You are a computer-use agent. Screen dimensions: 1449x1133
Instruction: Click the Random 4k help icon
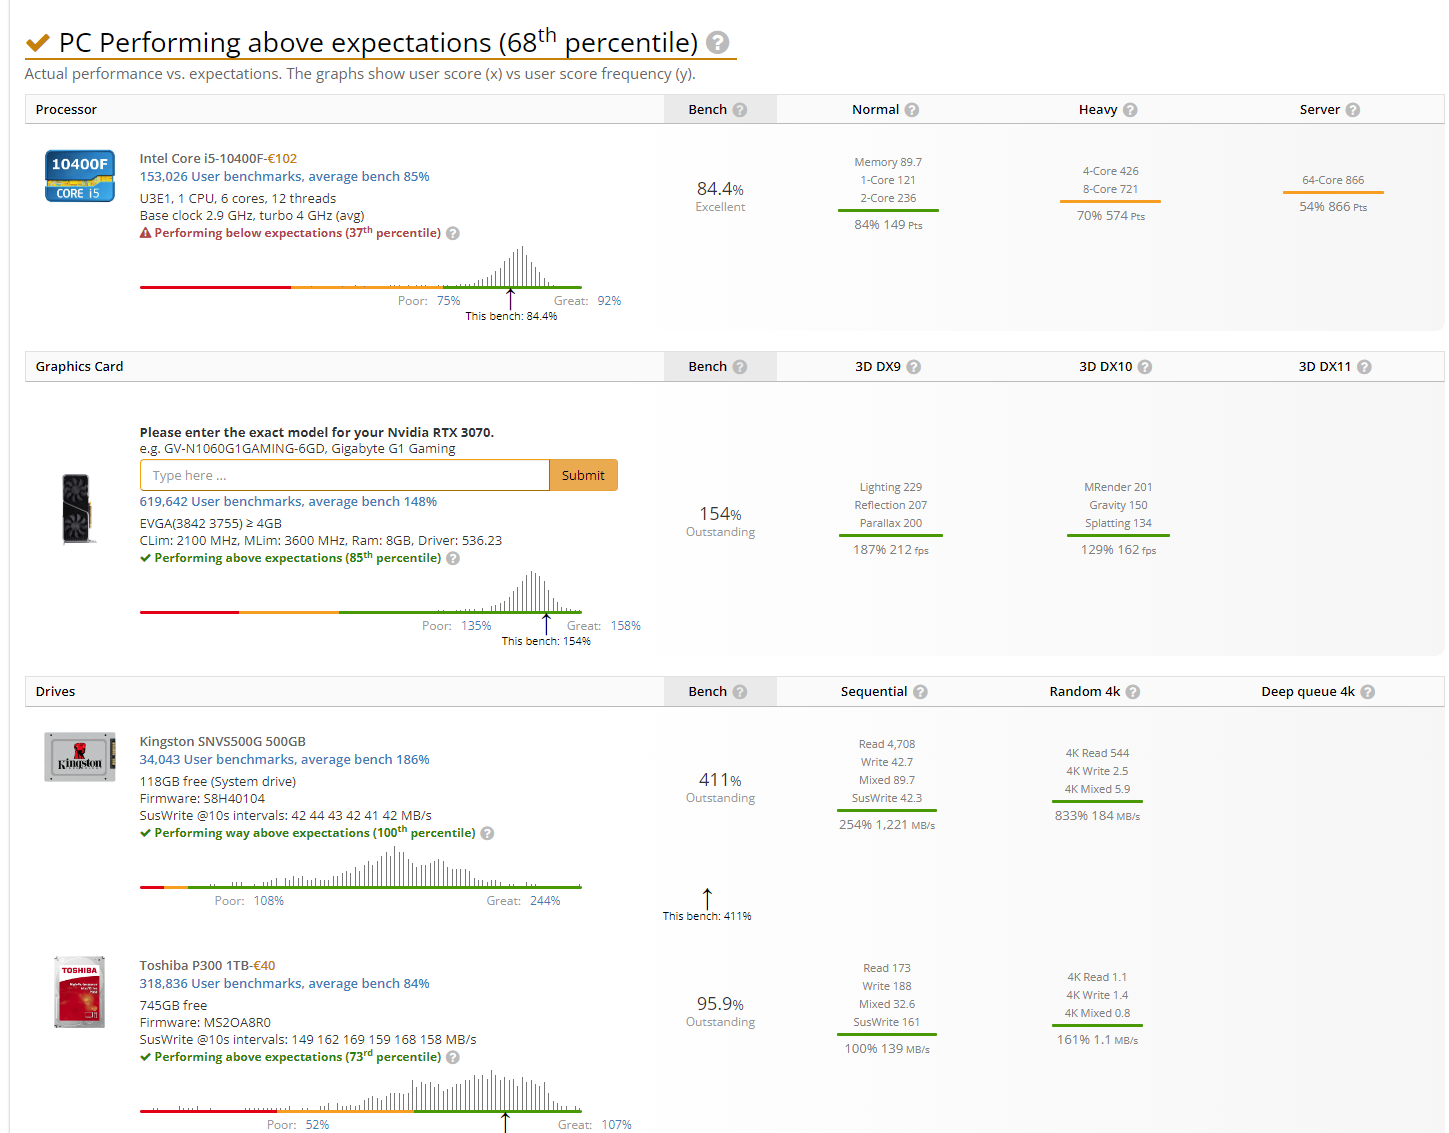coord(1133,692)
